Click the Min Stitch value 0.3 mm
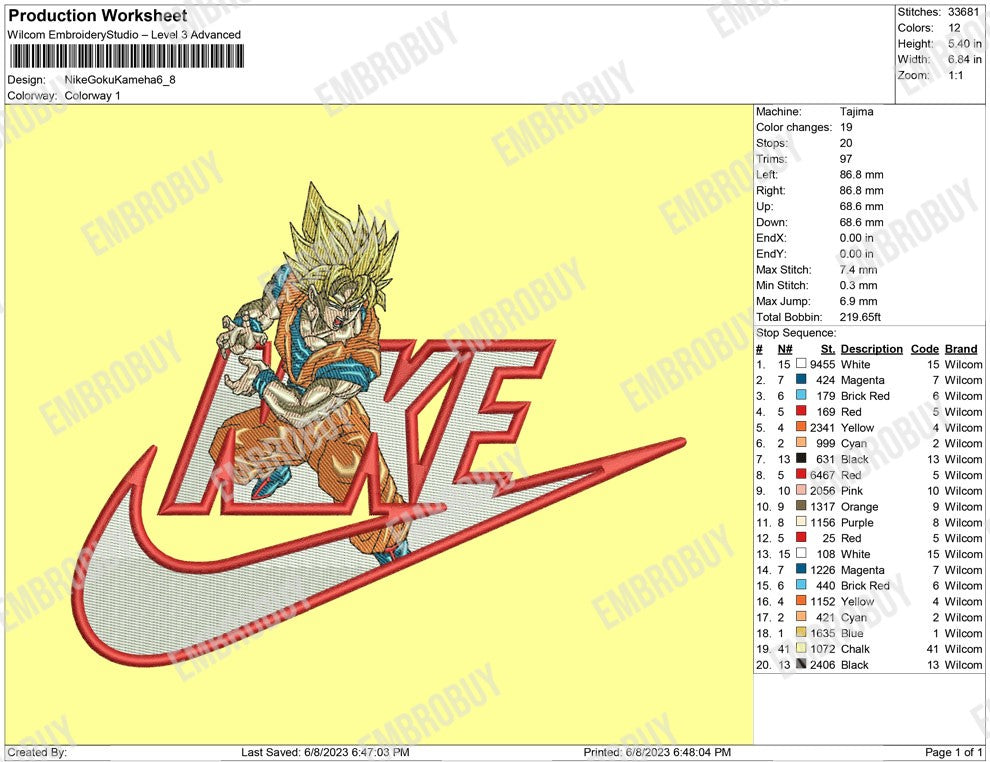The width and height of the screenshot is (990, 762). (858, 285)
